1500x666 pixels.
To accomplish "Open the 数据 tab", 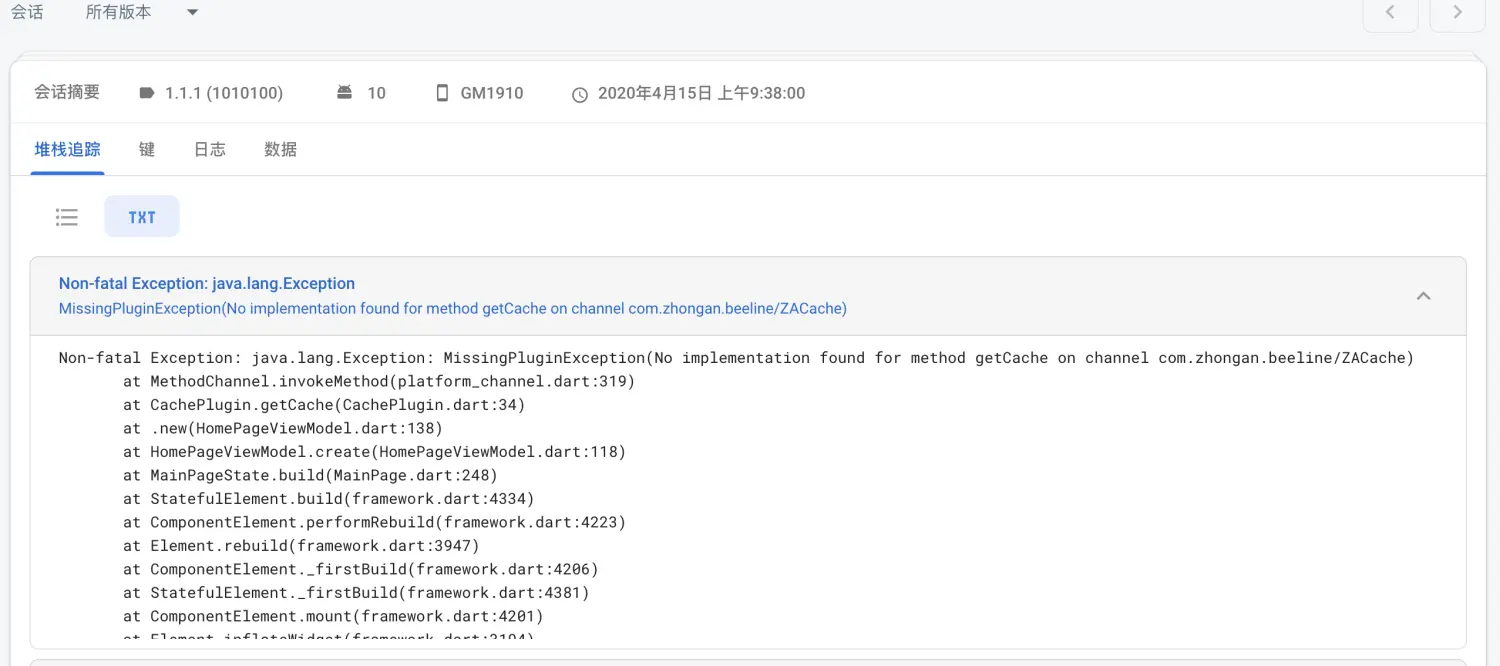I will [x=280, y=150].
